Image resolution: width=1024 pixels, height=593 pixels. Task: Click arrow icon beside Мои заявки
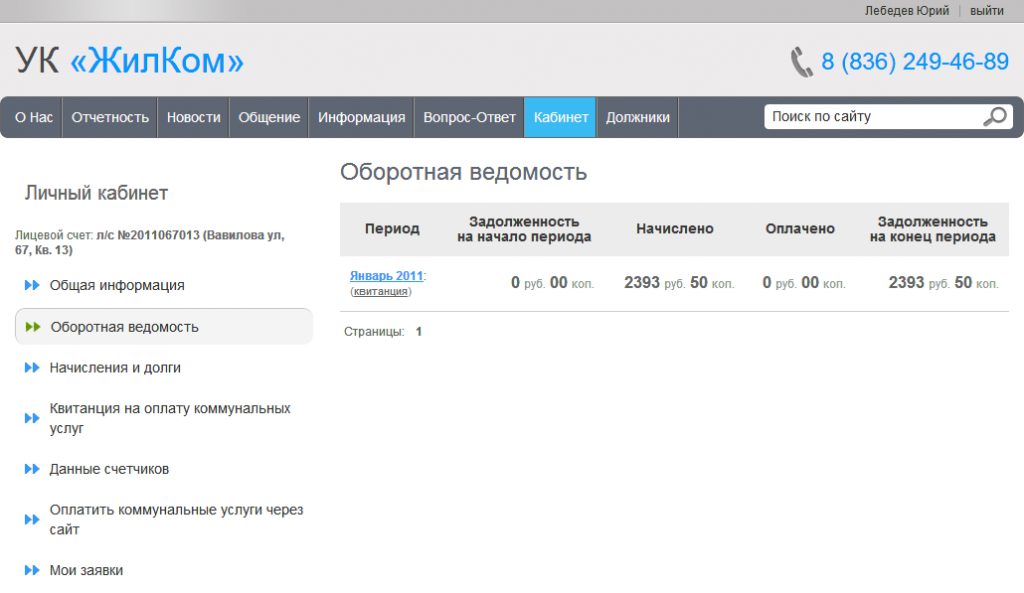32,571
